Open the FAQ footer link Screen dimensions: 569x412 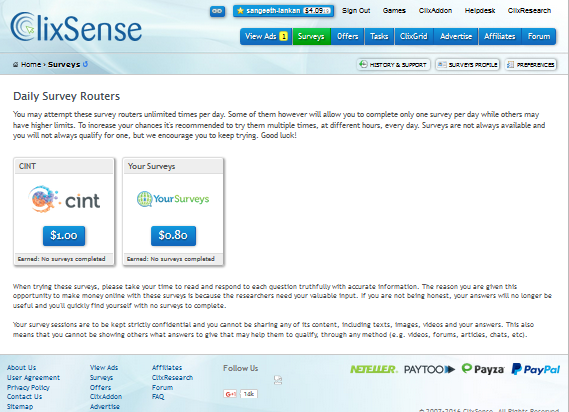pyautogui.click(x=158, y=397)
